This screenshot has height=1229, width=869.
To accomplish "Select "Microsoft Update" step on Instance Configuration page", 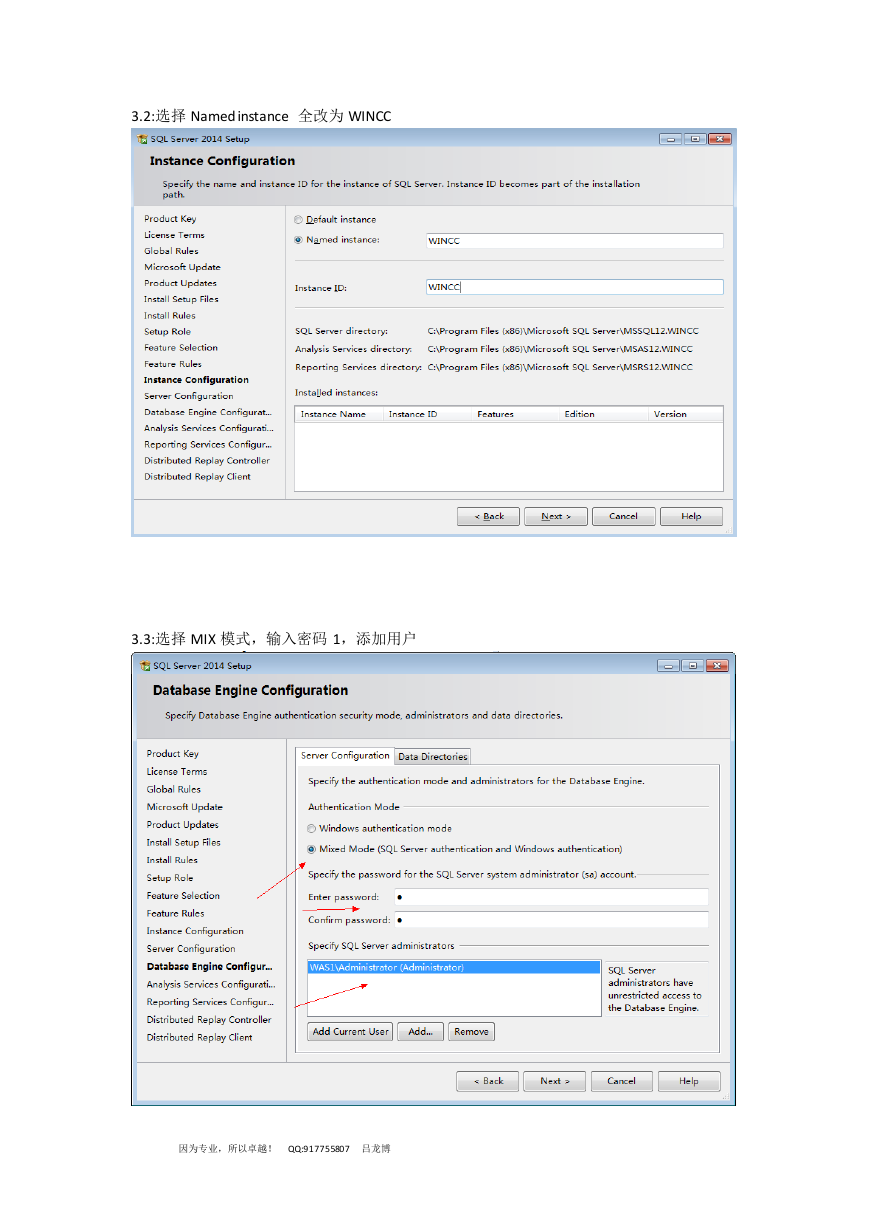I will click(182, 267).
